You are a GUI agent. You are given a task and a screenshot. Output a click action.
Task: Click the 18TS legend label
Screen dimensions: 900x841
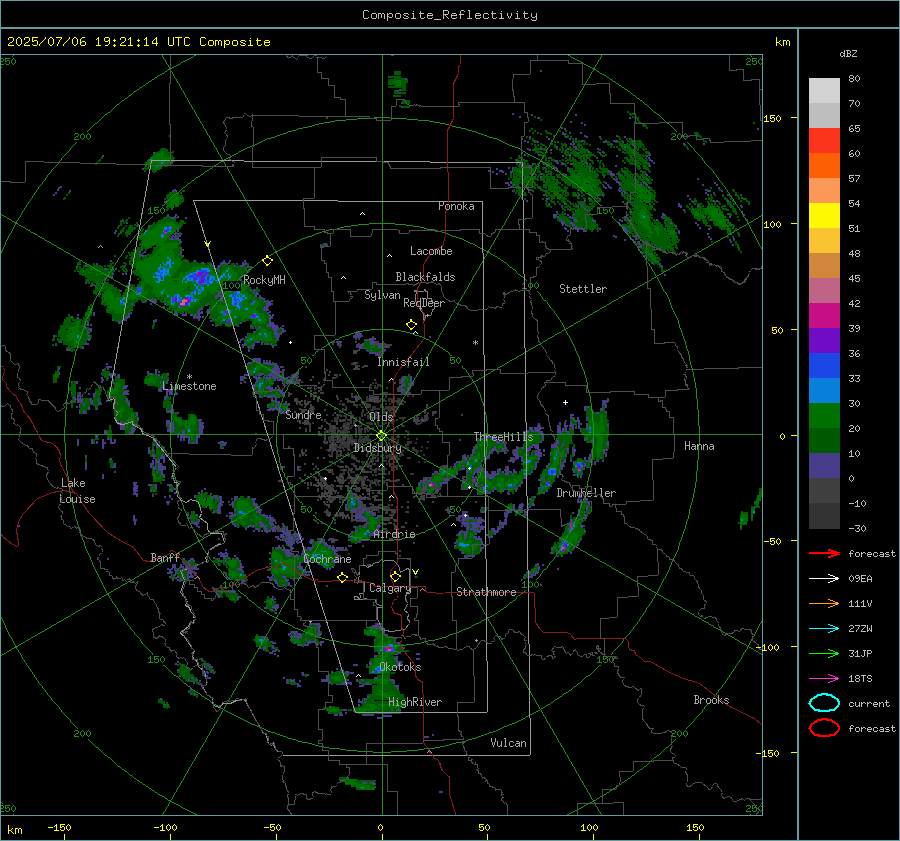[x=860, y=679]
